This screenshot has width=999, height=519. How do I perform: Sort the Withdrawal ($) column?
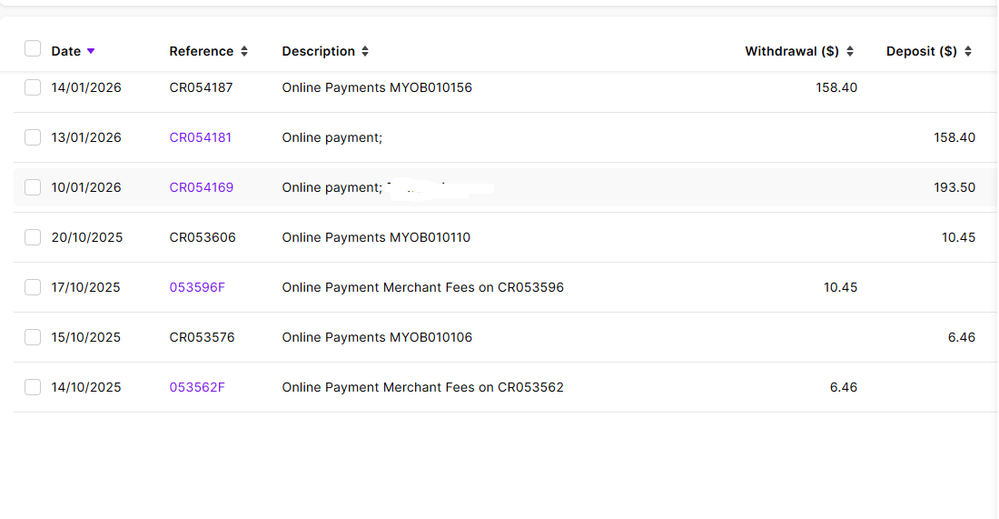[x=850, y=51]
